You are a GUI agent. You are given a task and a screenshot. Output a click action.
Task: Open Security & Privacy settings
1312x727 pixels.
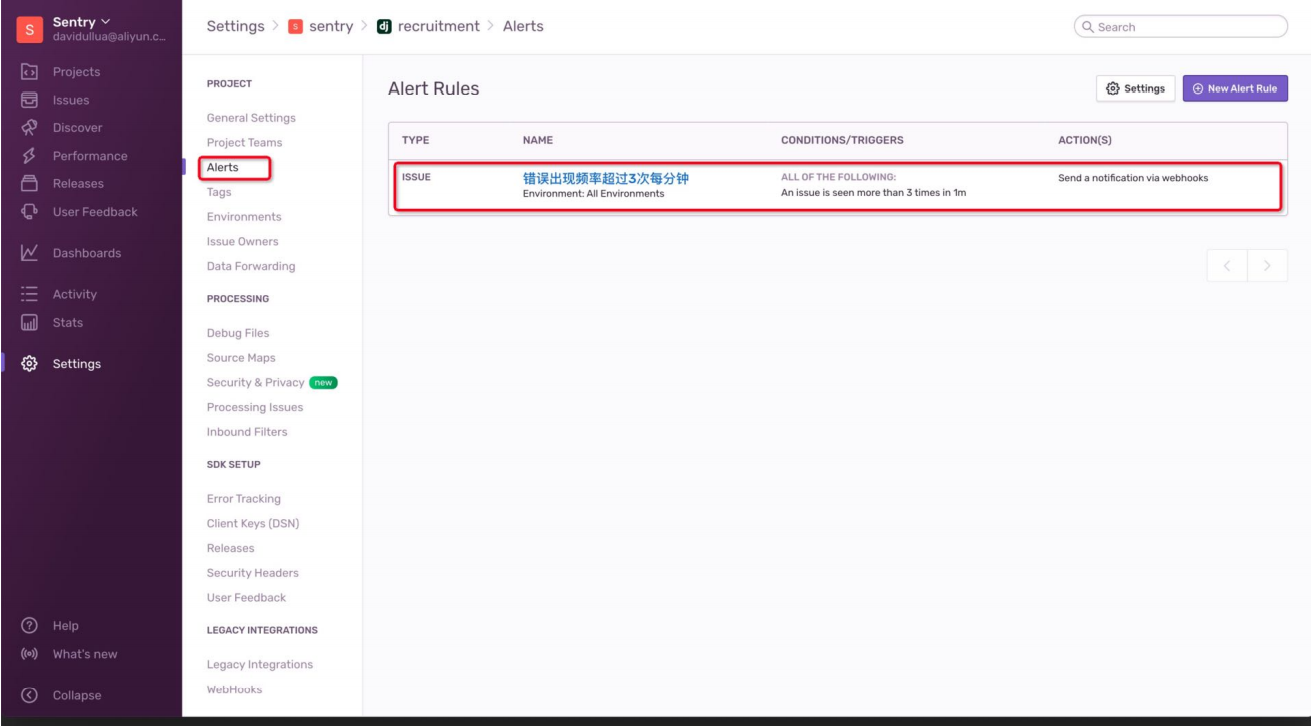click(255, 382)
